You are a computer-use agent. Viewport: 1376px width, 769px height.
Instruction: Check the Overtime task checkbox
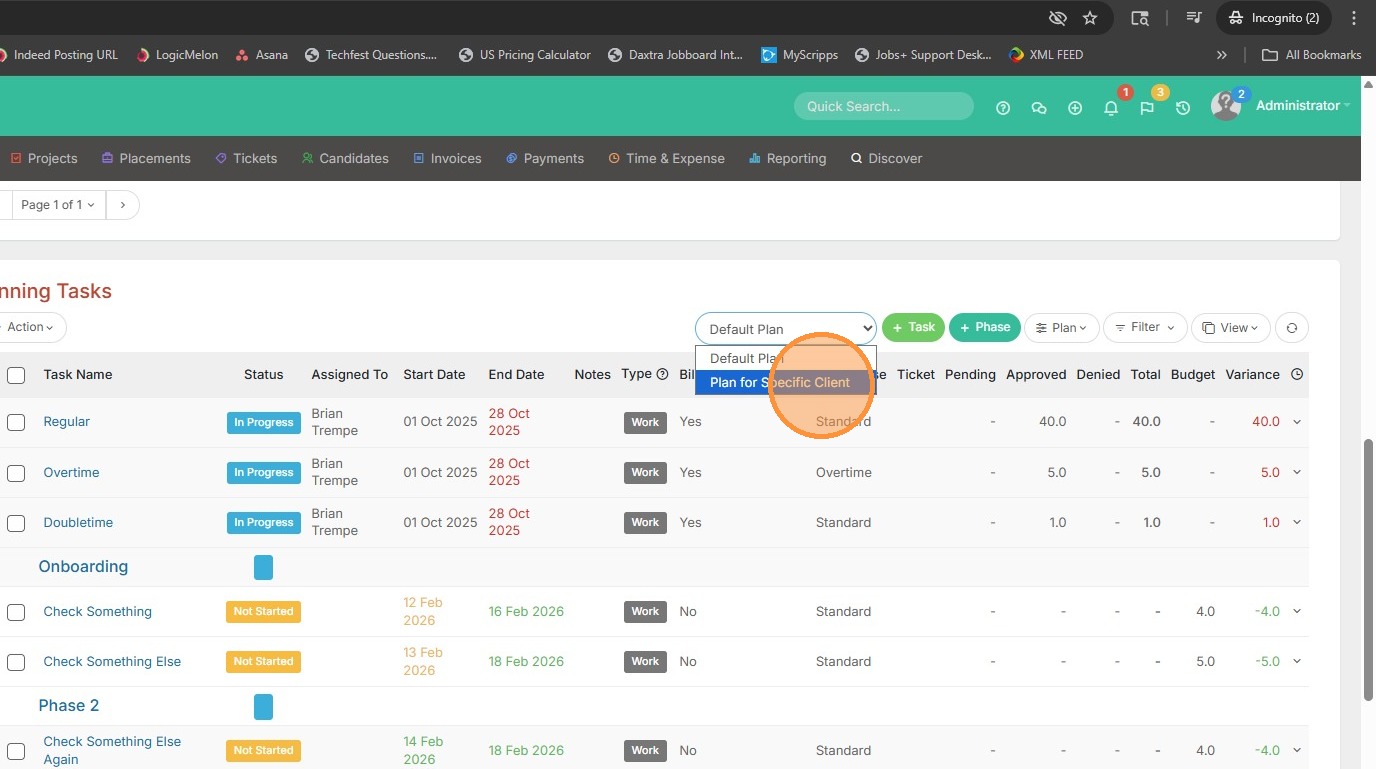pos(16,473)
